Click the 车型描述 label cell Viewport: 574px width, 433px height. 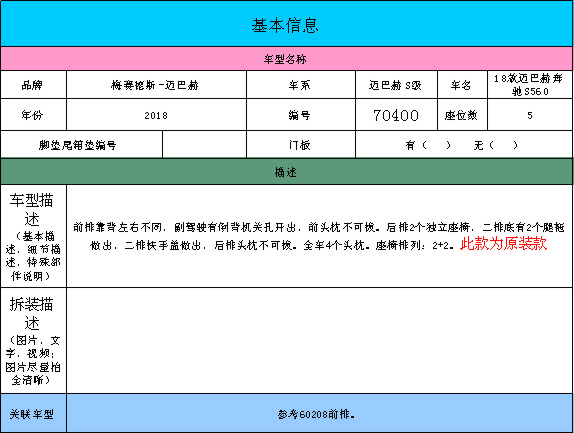click(x=33, y=236)
